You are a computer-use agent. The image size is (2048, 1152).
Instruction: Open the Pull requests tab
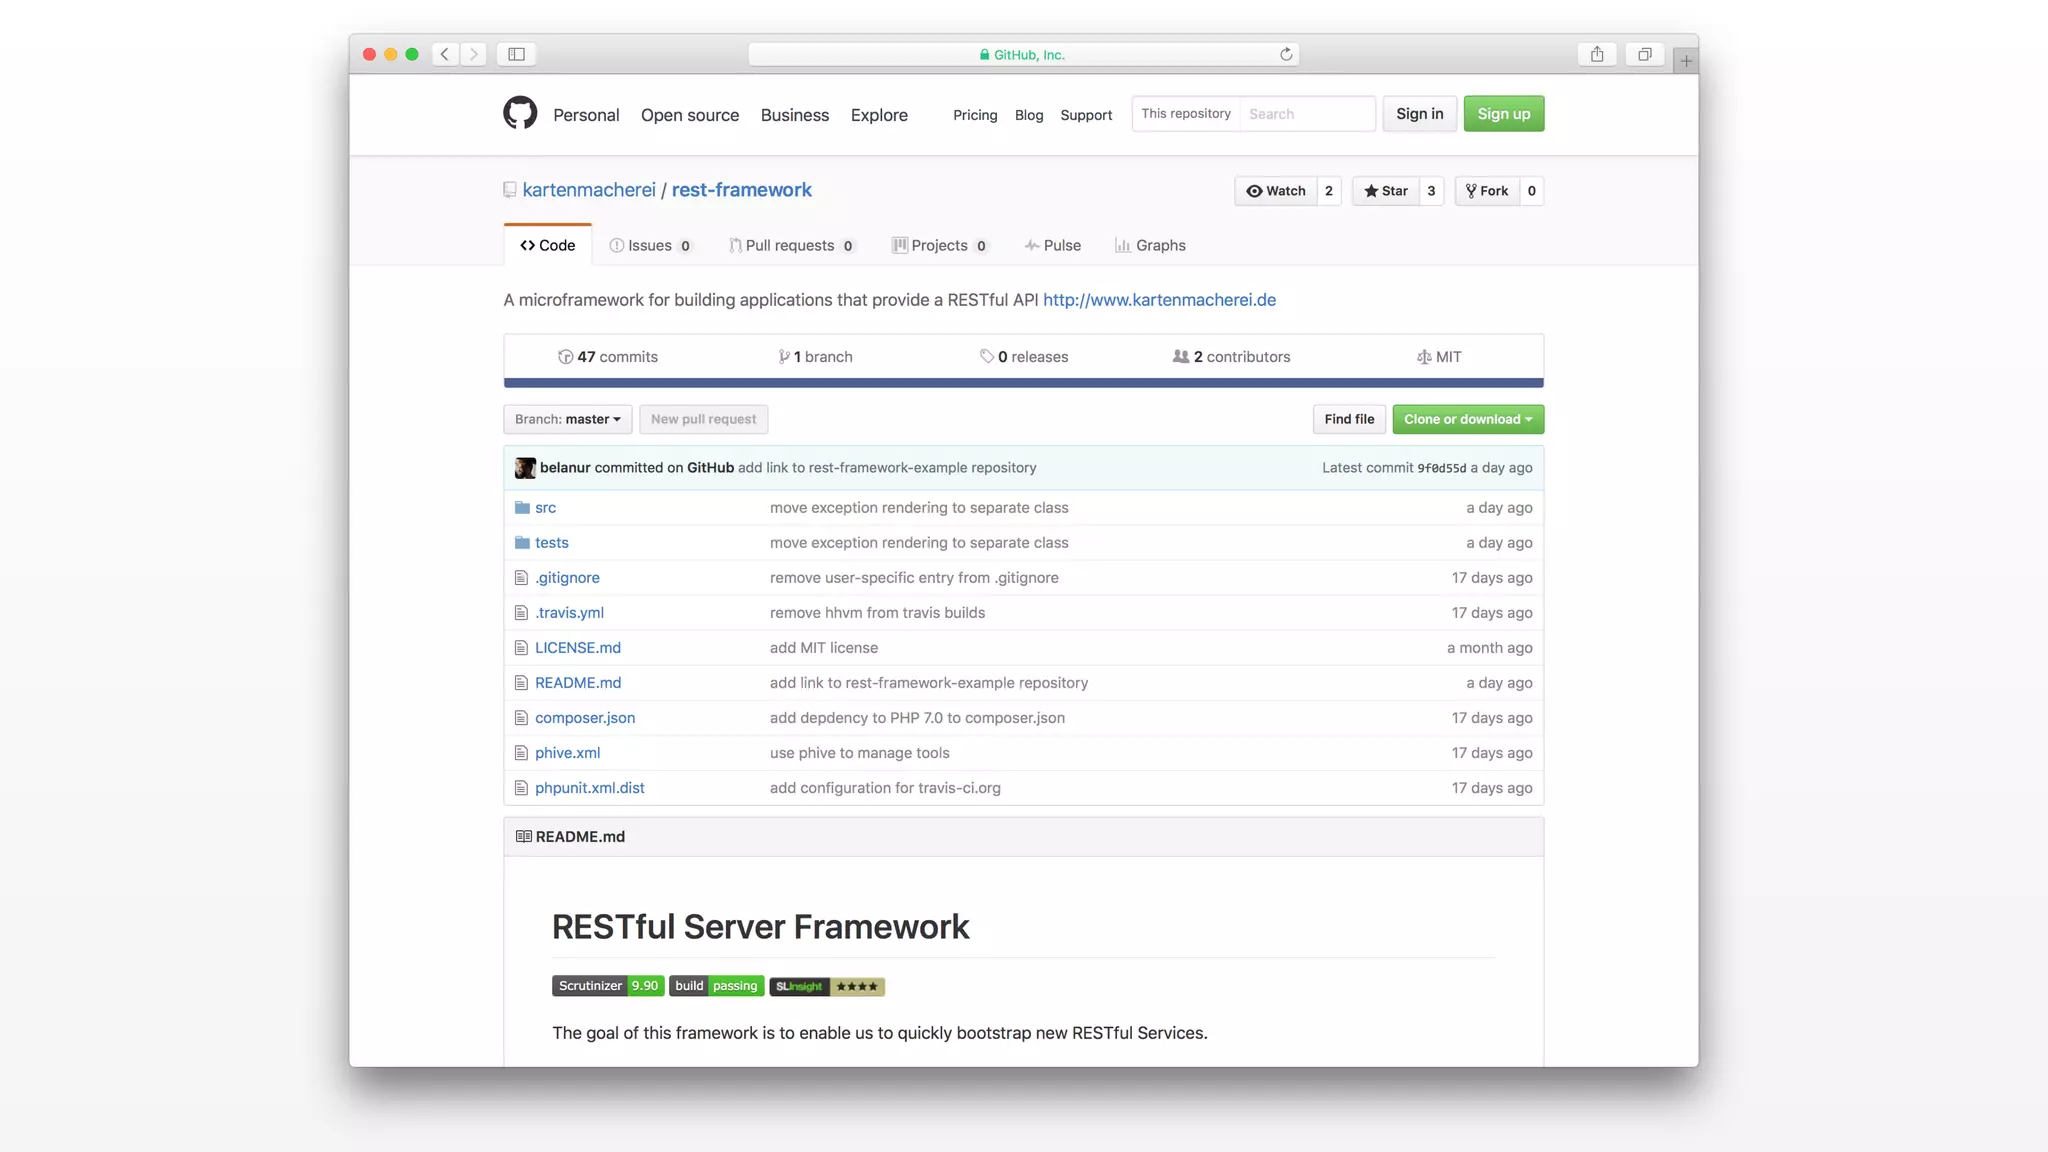(790, 246)
